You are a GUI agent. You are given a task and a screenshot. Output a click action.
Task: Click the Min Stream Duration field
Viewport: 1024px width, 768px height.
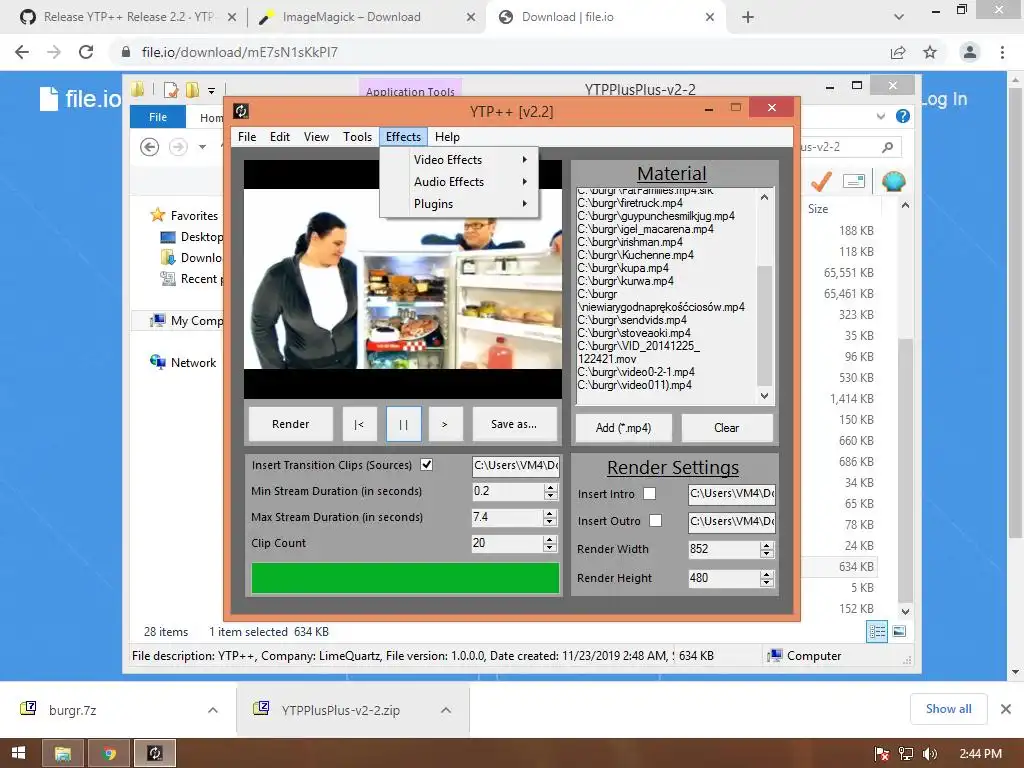pyautogui.click(x=507, y=491)
